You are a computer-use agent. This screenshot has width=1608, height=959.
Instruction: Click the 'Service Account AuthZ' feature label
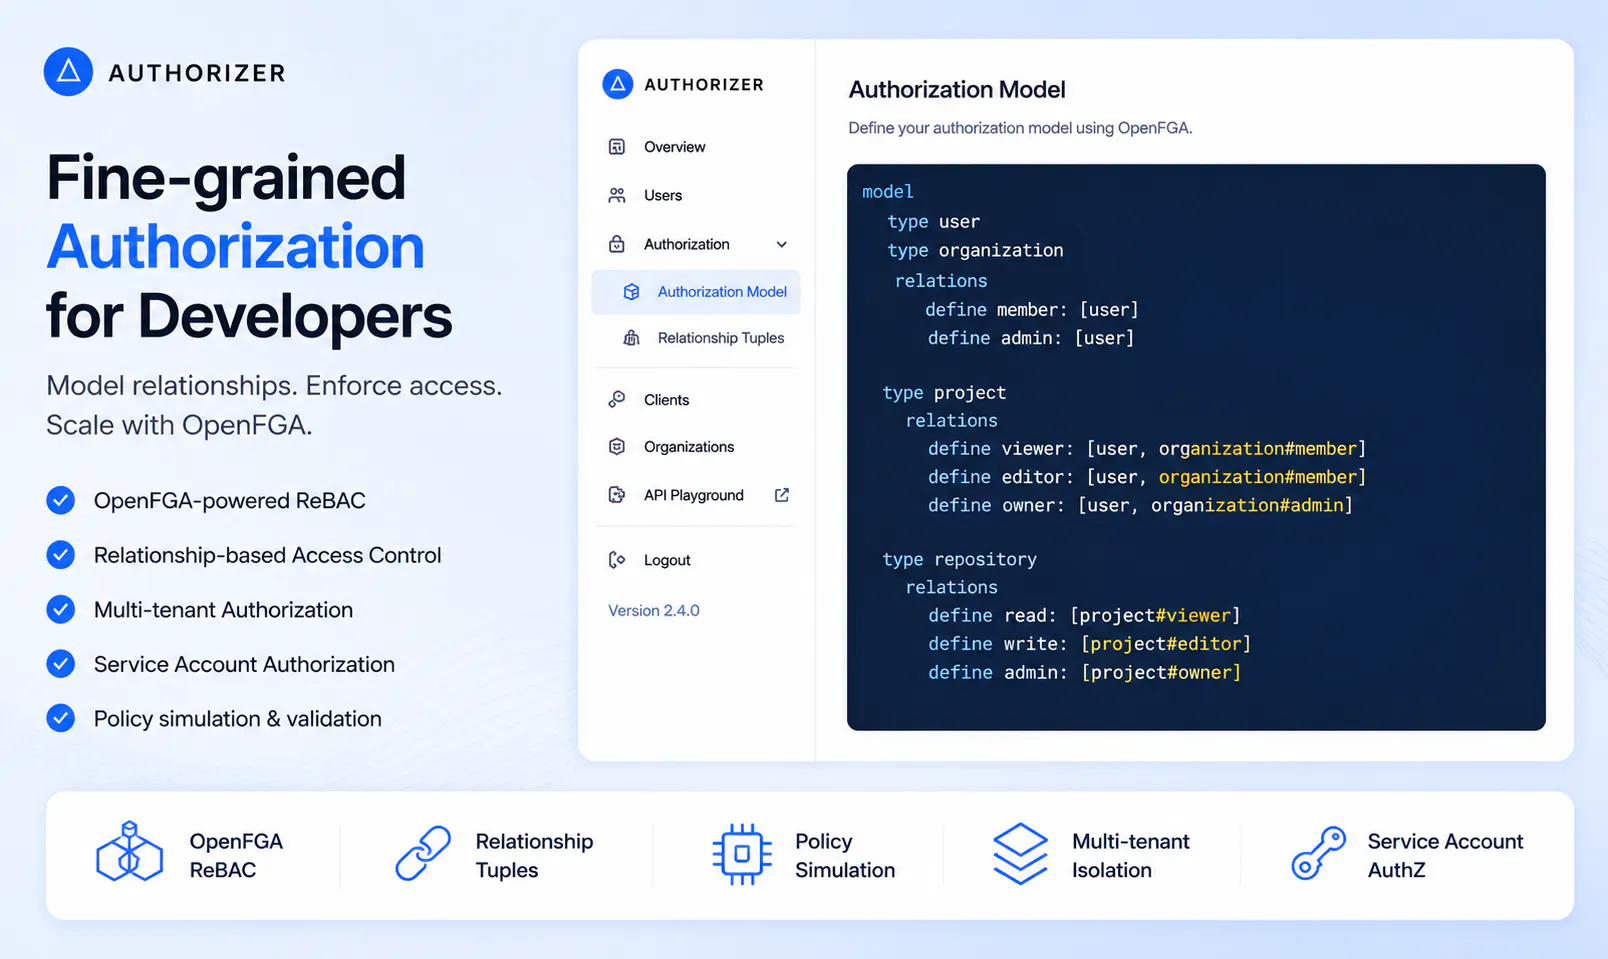tap(1445, 855)
